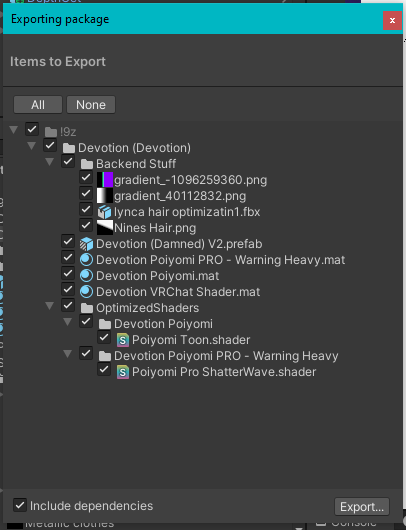
Task: Collapse the Backend Stuff folder
Action: pos(50,162)
